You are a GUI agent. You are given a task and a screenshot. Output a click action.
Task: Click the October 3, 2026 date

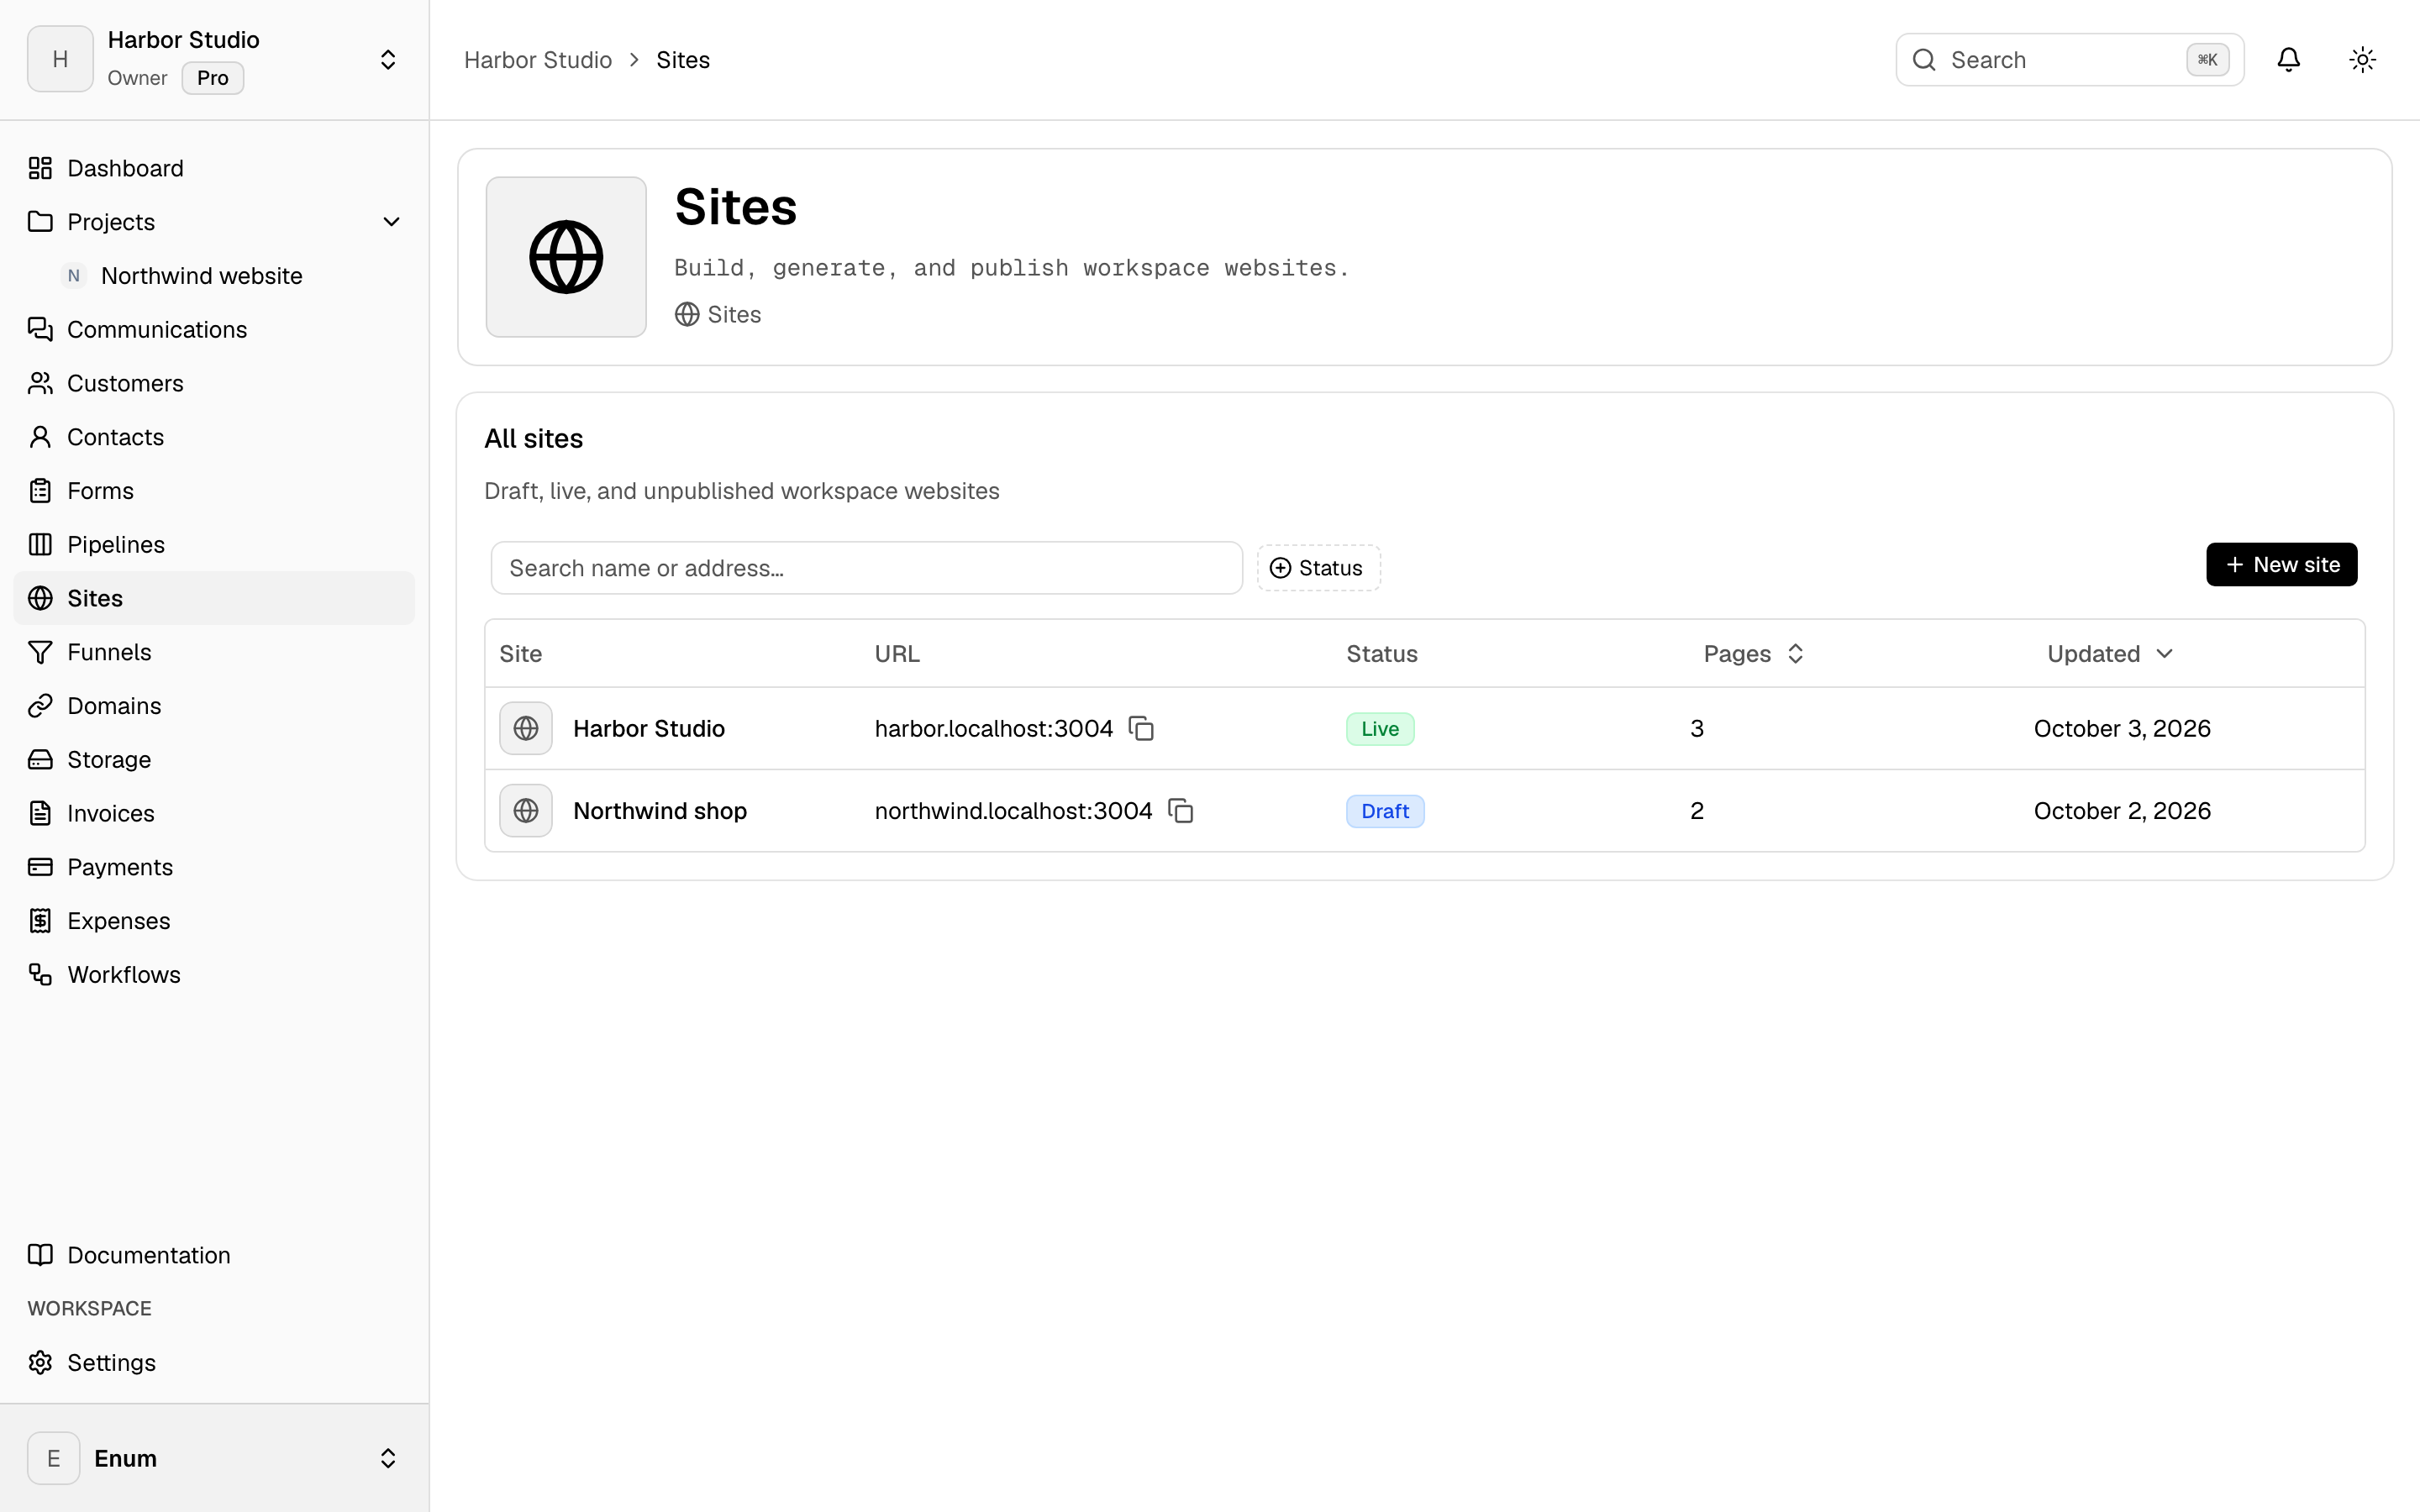(2122, 728)
